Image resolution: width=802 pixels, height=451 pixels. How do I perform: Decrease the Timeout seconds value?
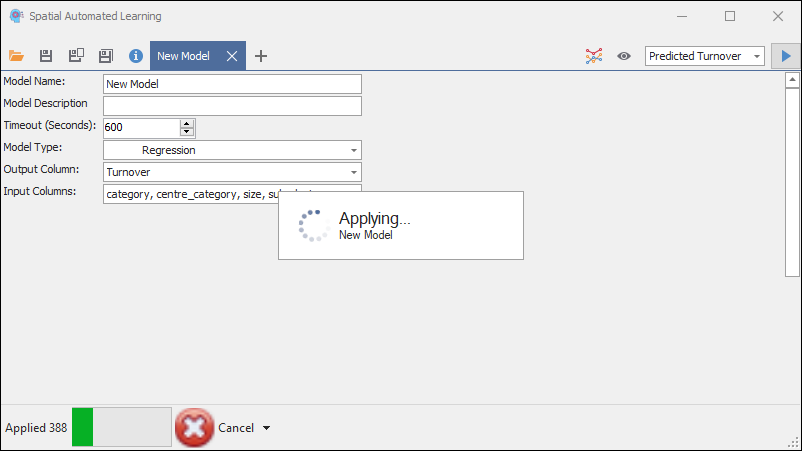[186, 132]
